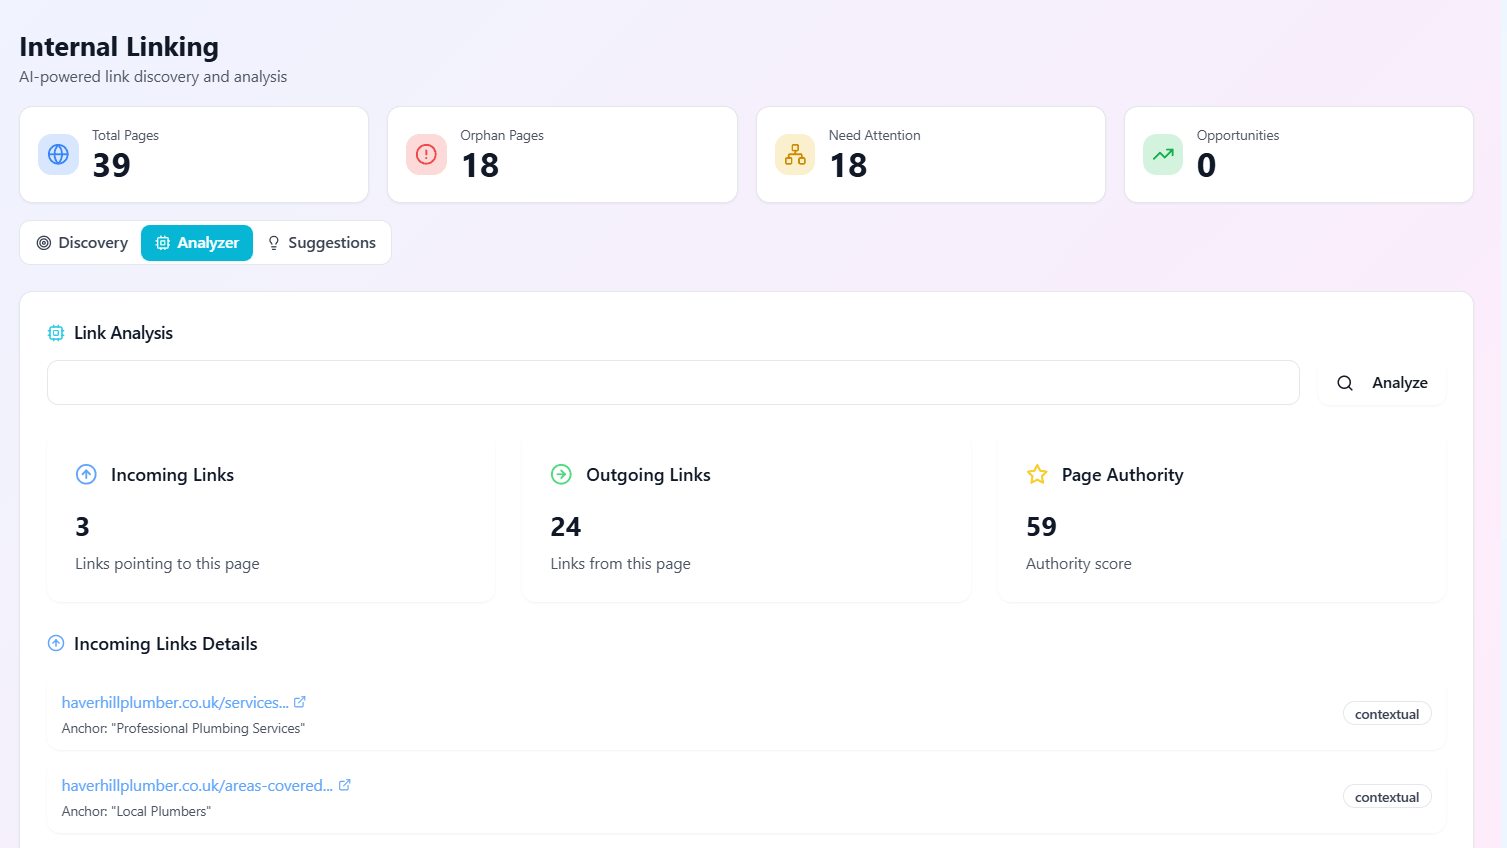The height and width of the screenshot is (848, 1507).
Task: Click the Incoming Links upward arrow icon
Action: [86, 474]
